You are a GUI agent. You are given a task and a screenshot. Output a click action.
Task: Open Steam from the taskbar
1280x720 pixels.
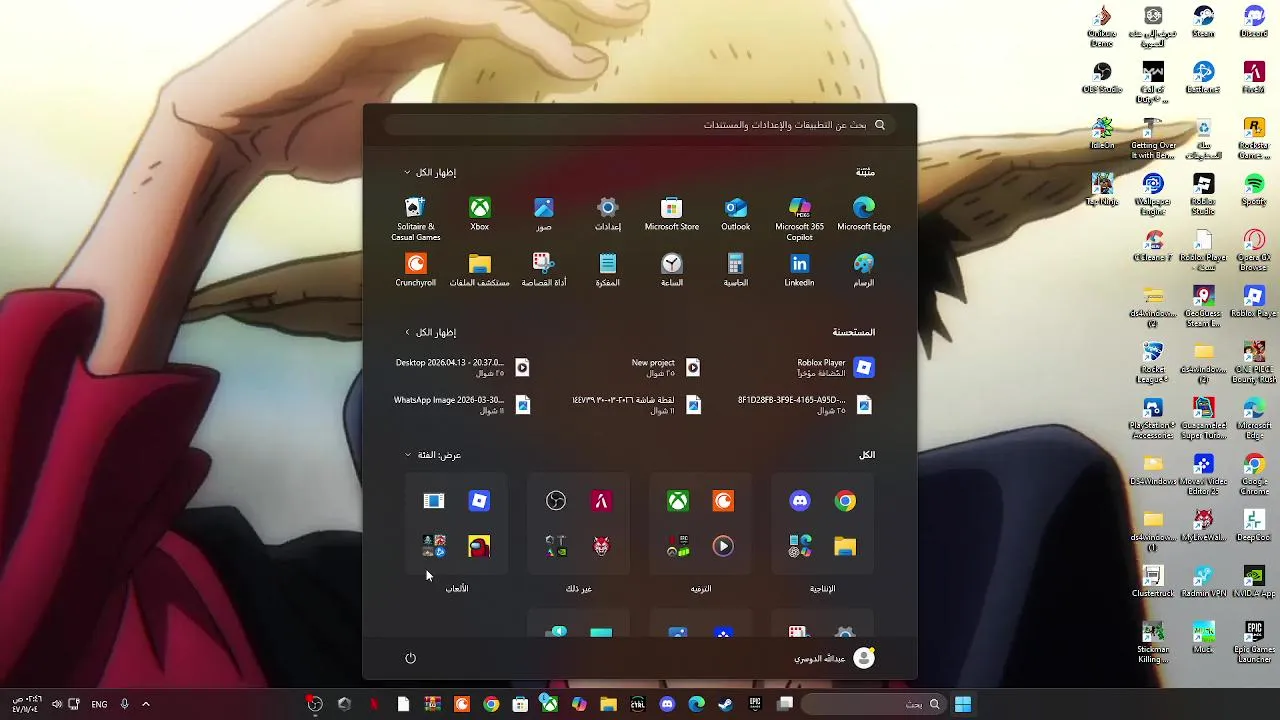coord(725,704)
